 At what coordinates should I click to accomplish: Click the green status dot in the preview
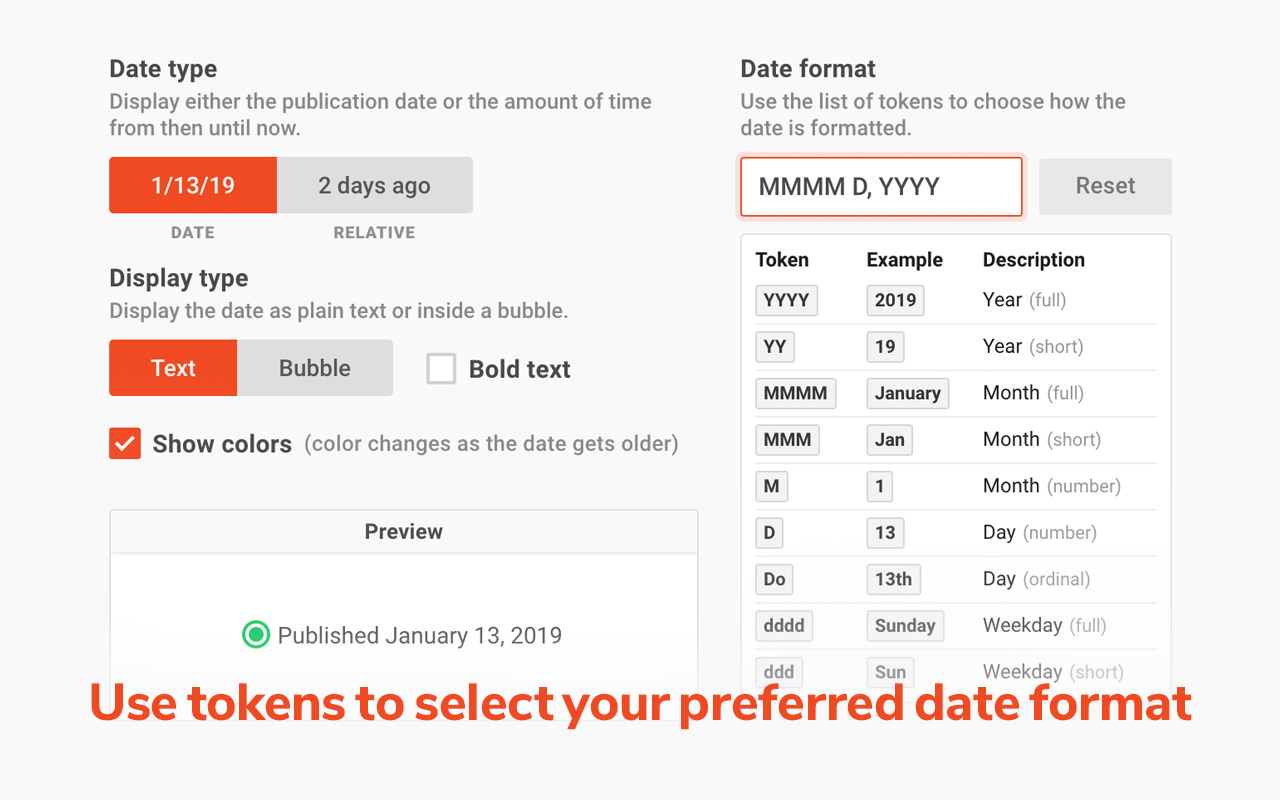coord(255,635)
